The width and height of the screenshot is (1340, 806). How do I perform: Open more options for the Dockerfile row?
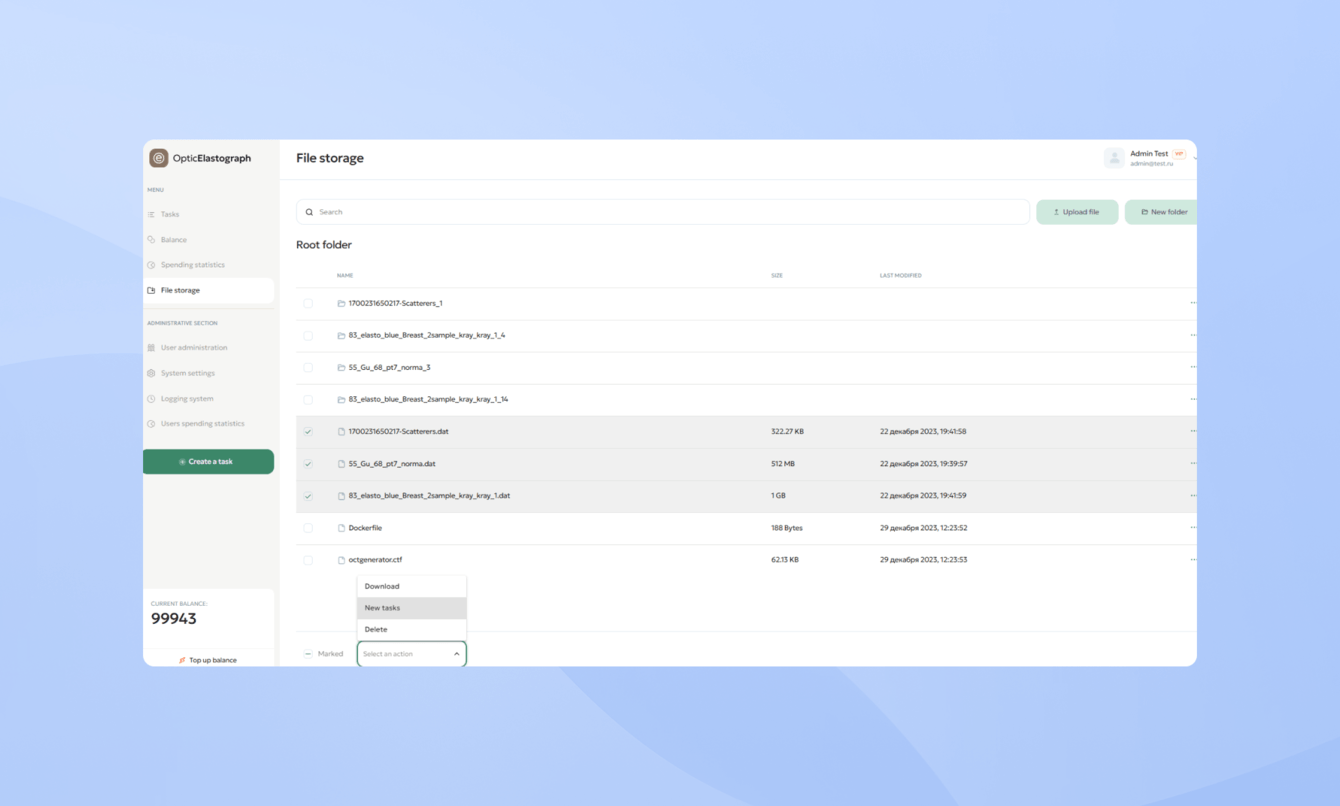(1193, 528)
